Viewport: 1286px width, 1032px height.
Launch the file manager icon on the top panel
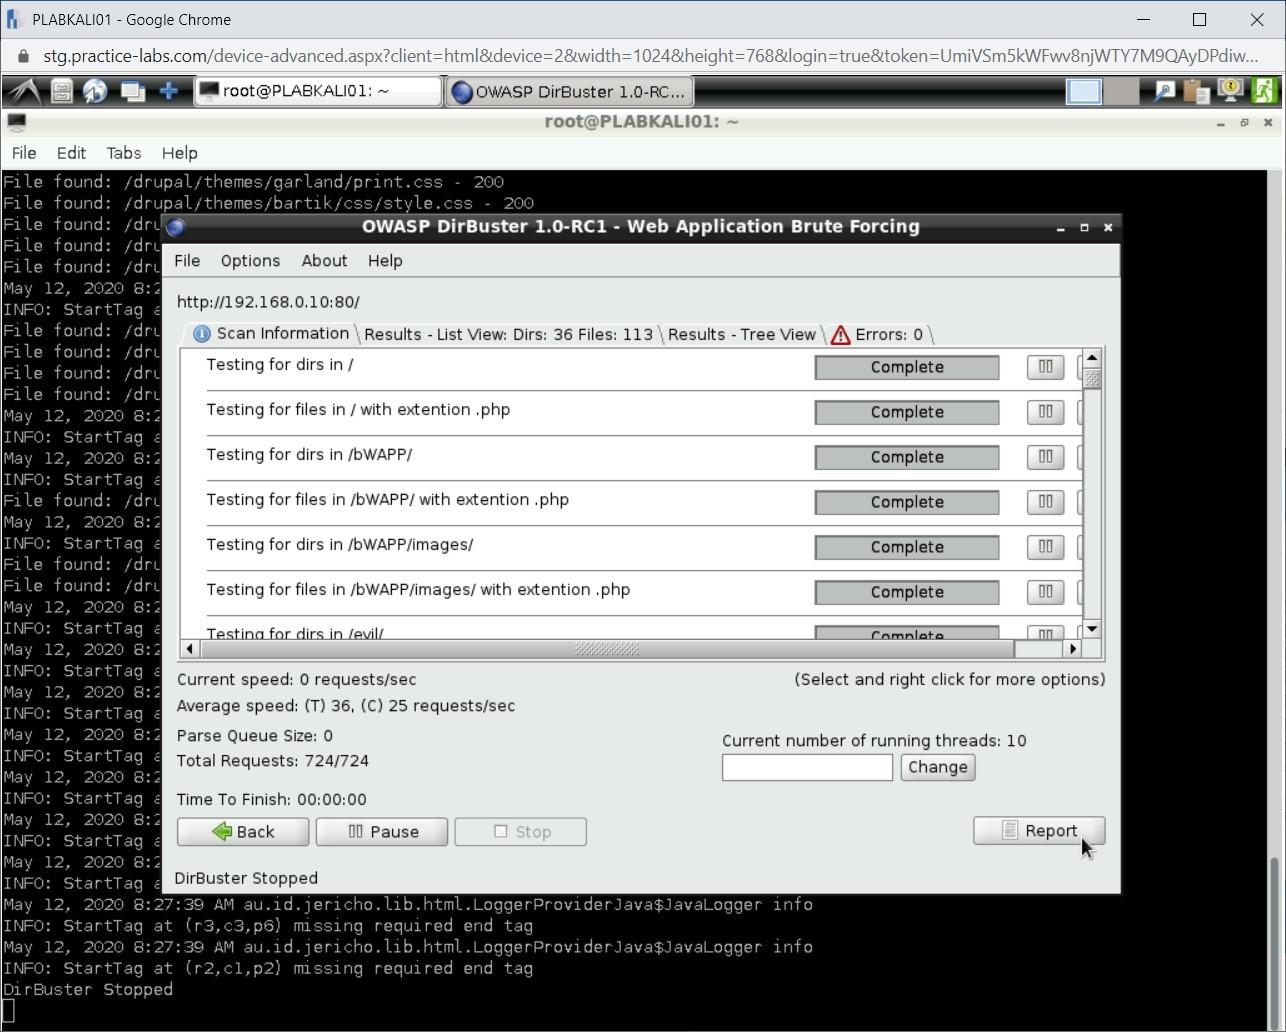pos(60,90)
